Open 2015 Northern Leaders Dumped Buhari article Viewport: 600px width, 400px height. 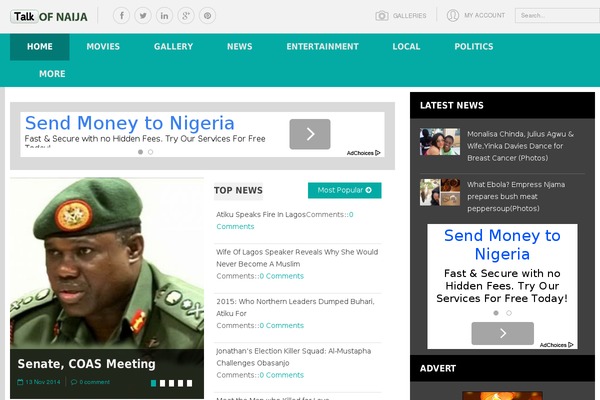pos(295,307)
